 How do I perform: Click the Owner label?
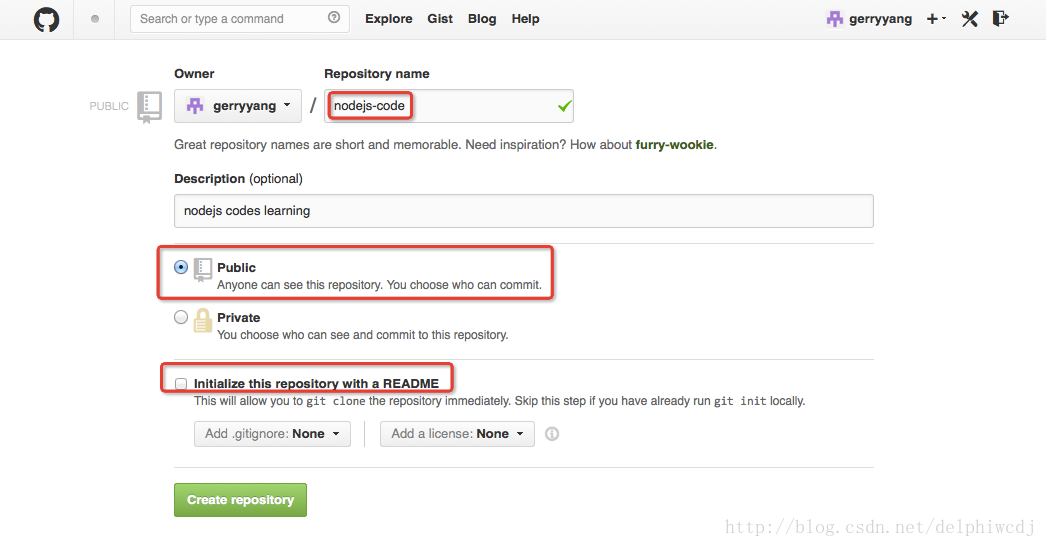(194, 73)
